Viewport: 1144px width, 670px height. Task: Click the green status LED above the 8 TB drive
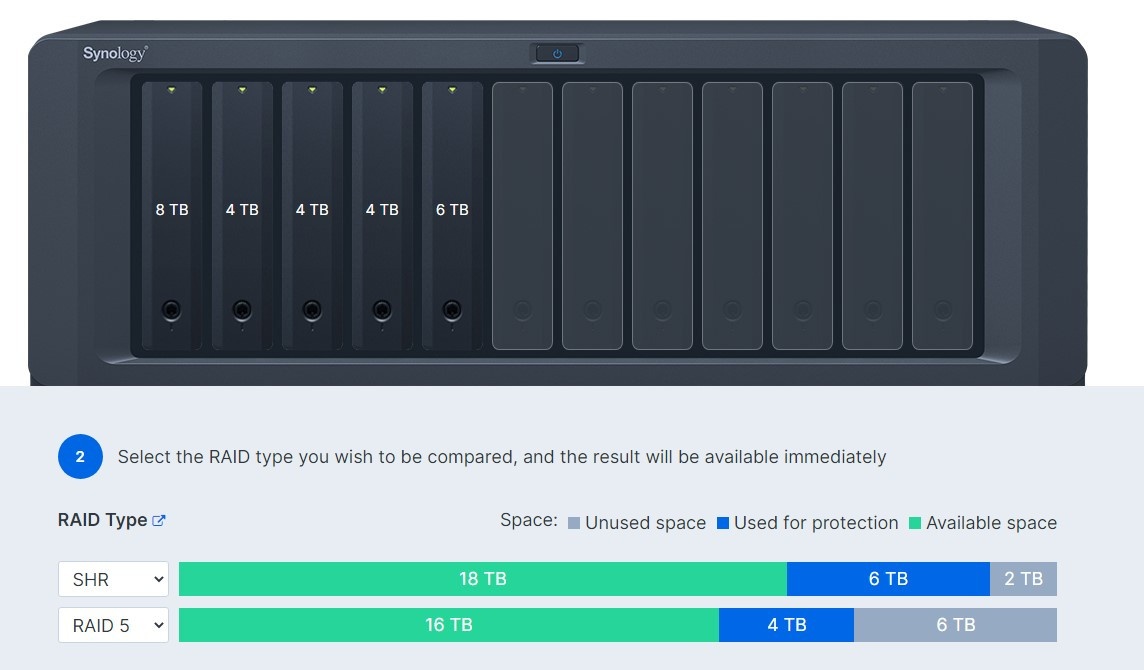pos(171,90)
